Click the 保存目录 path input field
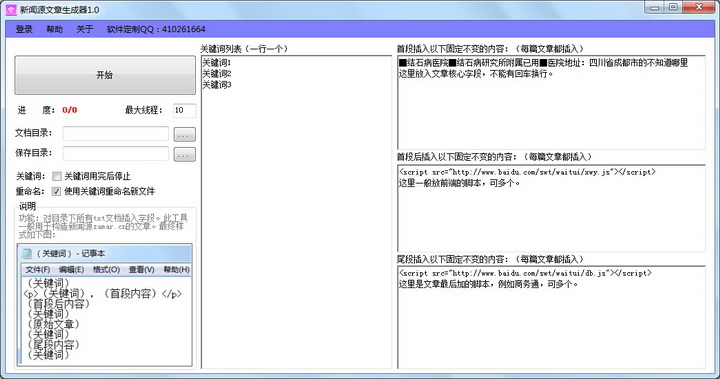The height and width of the screenshot is (379, 720). pyautogui.click(x=116, y=153)
